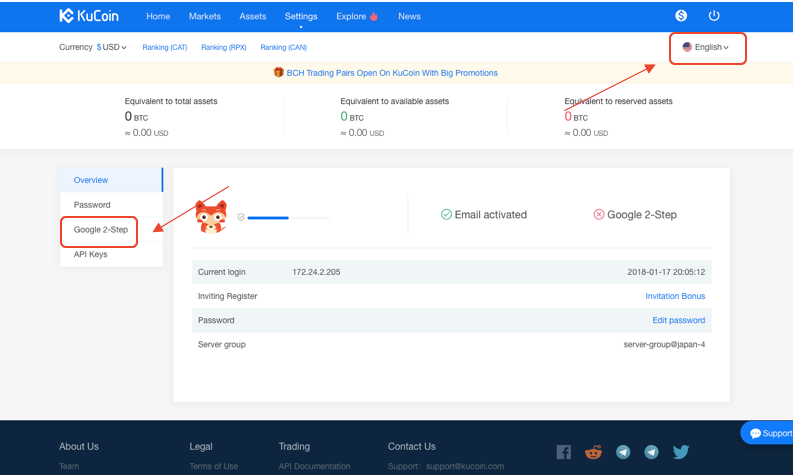Open Ranking (CAT) link
Viewport: 794px width, 475px height.
(x=165, y=47)
